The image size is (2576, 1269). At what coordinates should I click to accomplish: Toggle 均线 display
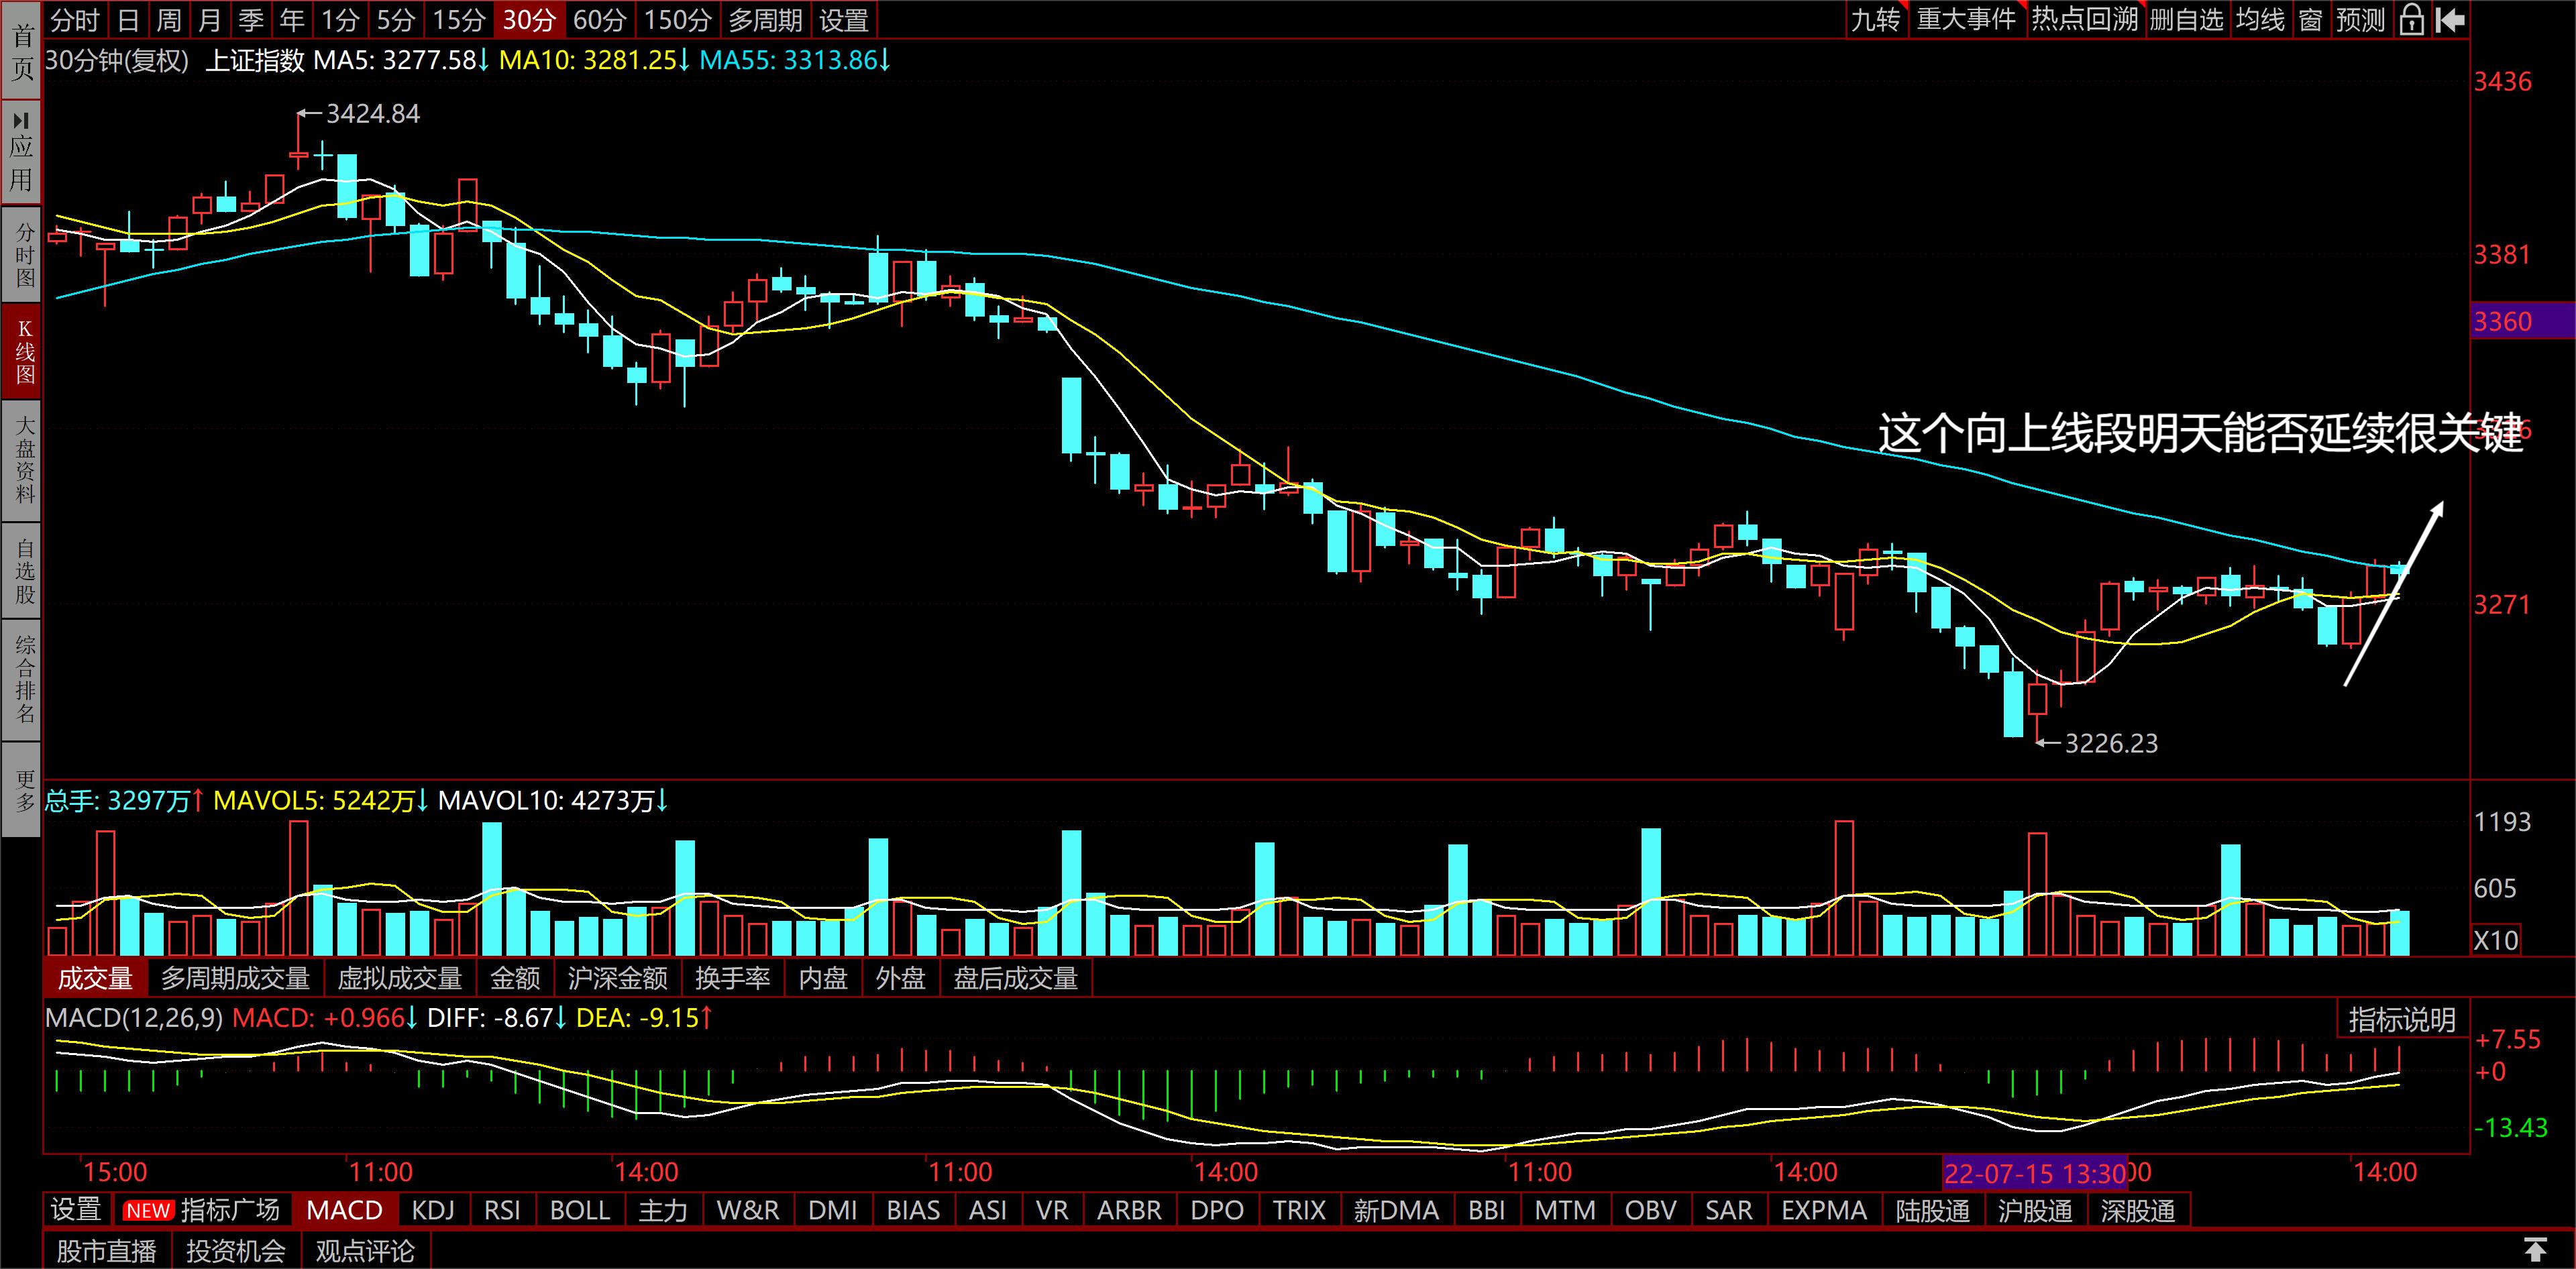point(2260,19)
